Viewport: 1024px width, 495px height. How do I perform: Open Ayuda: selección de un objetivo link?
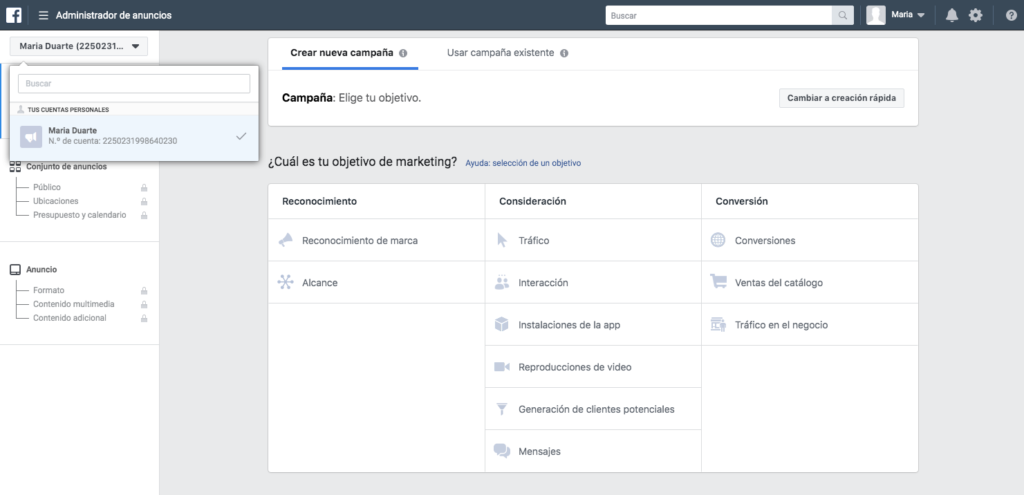(x=523, y=163)
